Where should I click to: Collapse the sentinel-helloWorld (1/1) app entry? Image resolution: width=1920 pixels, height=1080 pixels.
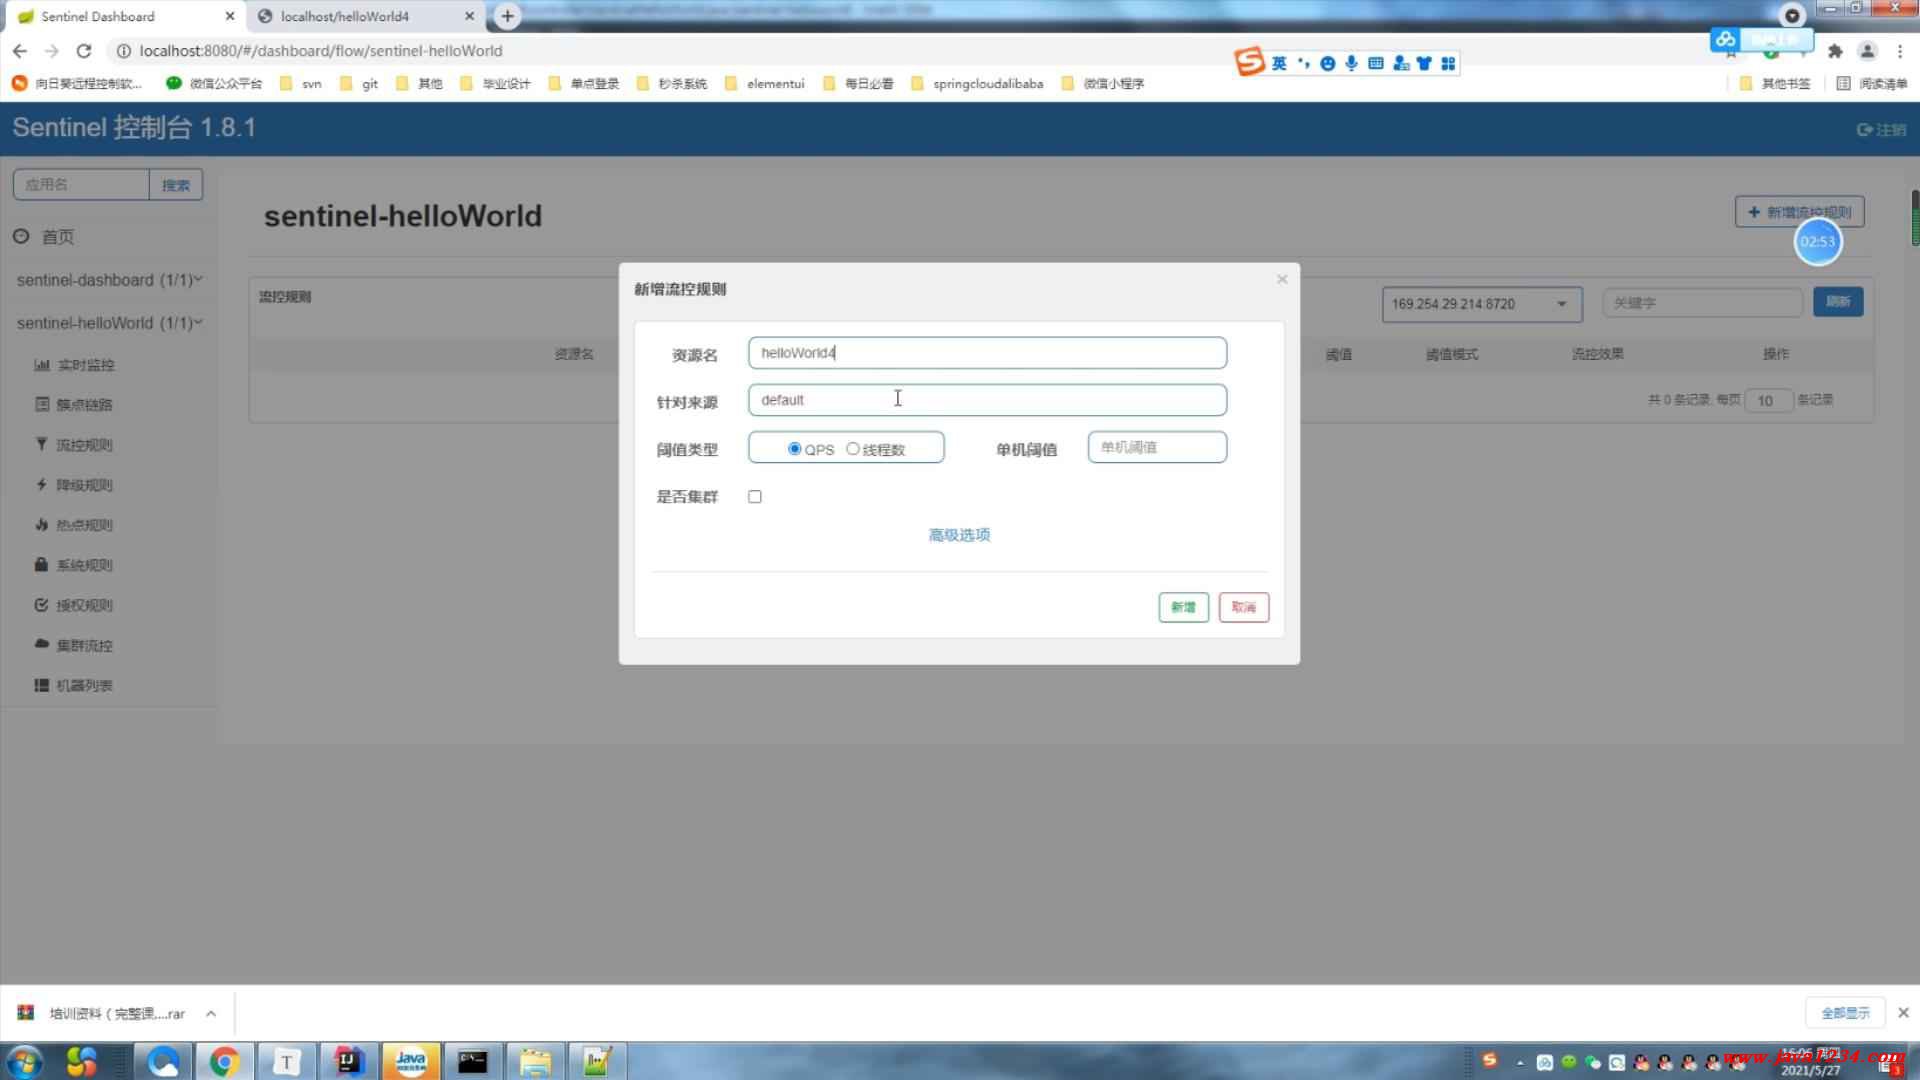tap(109, 323)
